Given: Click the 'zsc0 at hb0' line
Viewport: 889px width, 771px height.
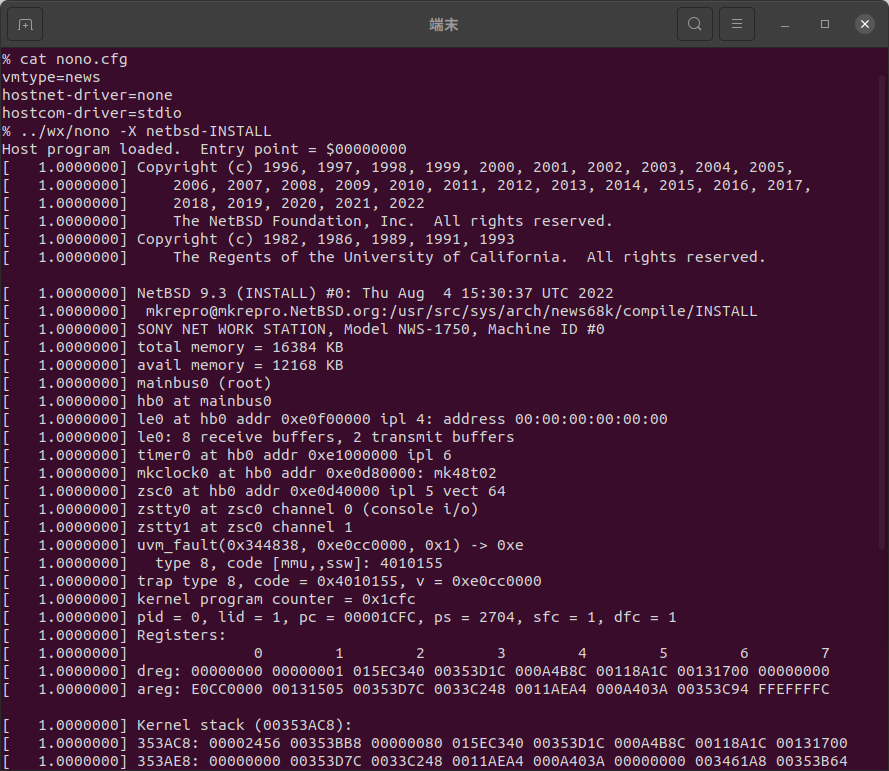Looking at the screenshot, I should click(254, 491).
